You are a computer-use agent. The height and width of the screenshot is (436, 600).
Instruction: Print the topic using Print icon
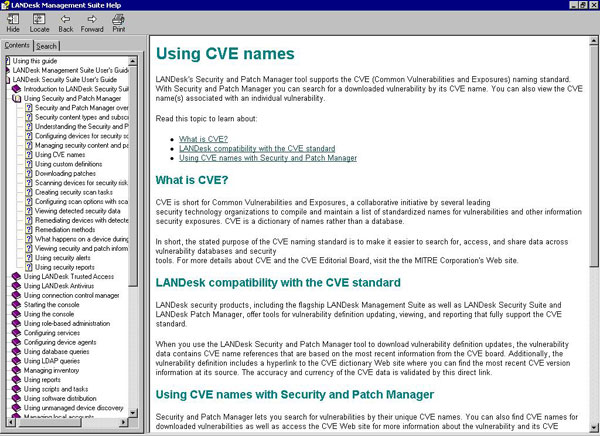pos(118,20)
